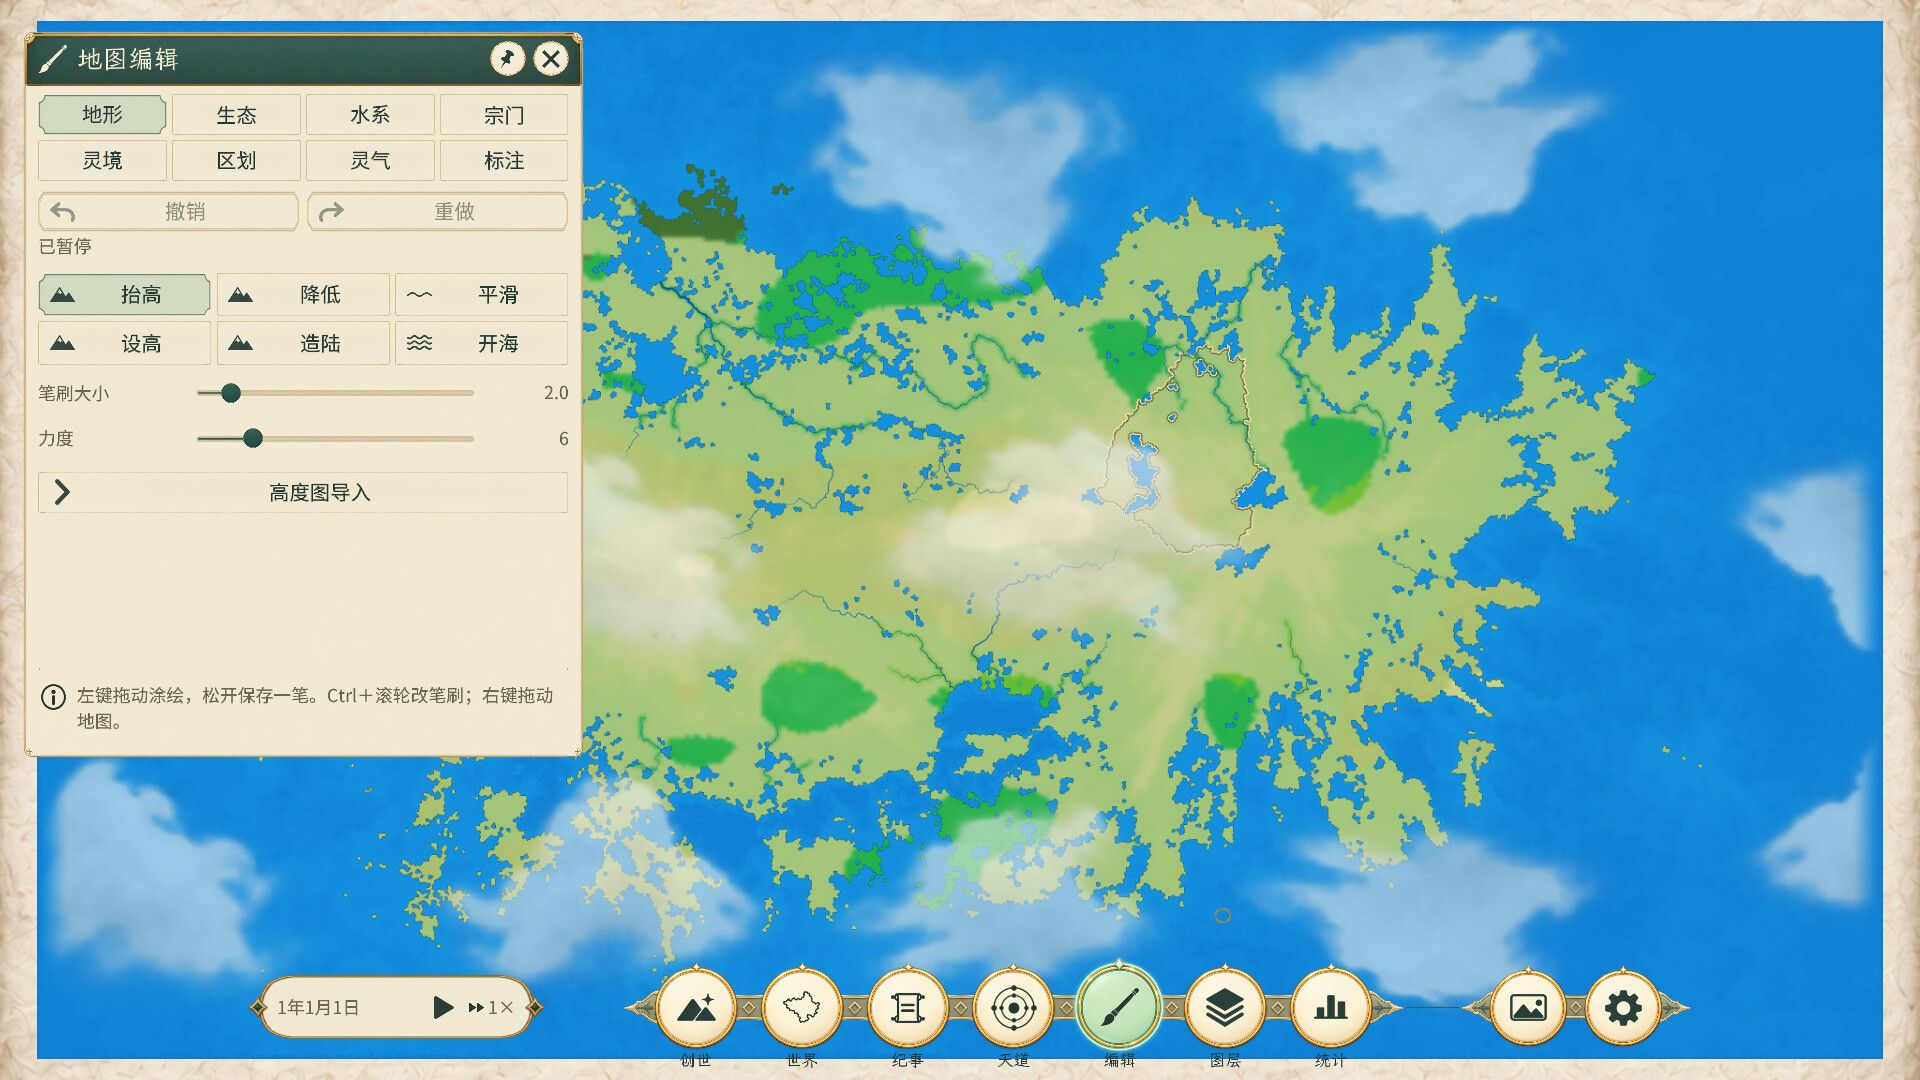Select the 抬高 raise terrain tool

coord(124,295)
